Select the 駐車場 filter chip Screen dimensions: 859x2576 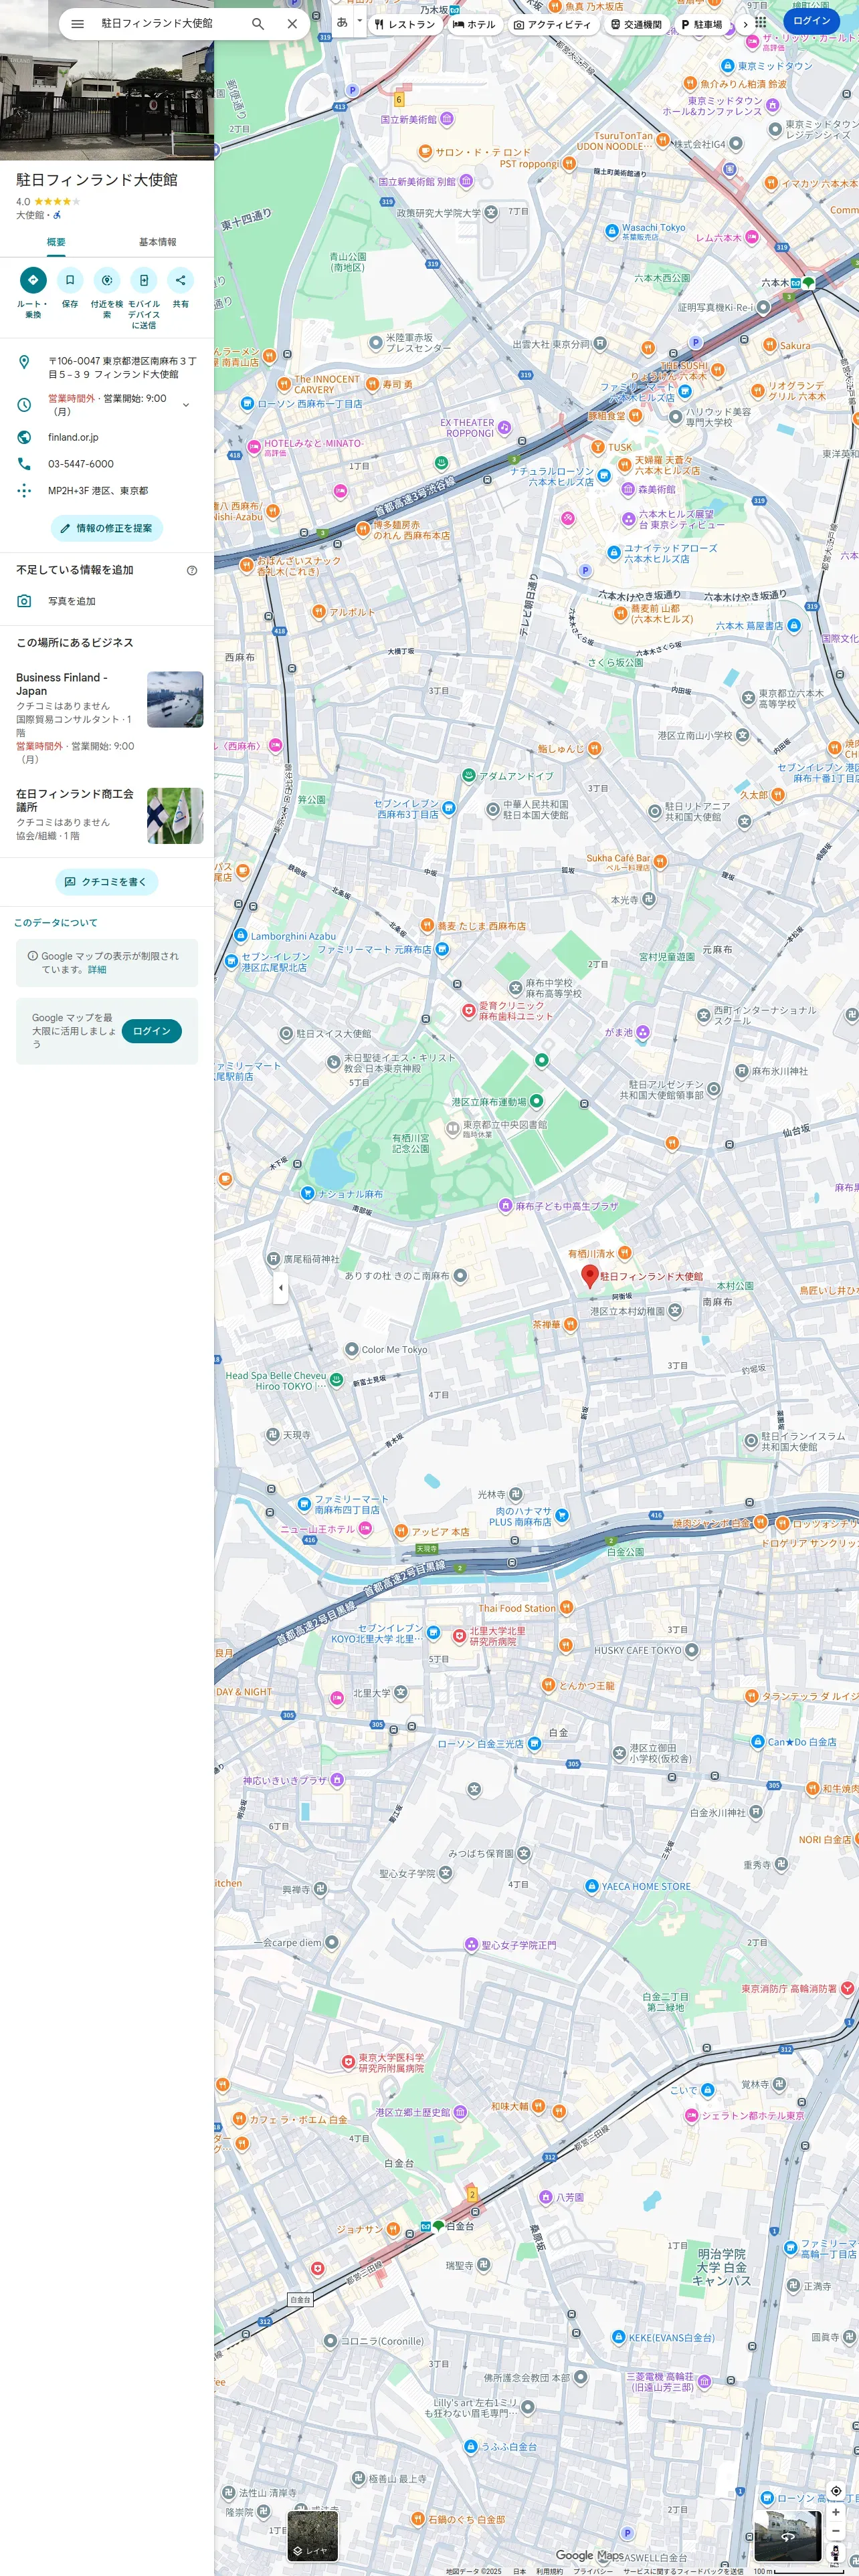point(701,24)
